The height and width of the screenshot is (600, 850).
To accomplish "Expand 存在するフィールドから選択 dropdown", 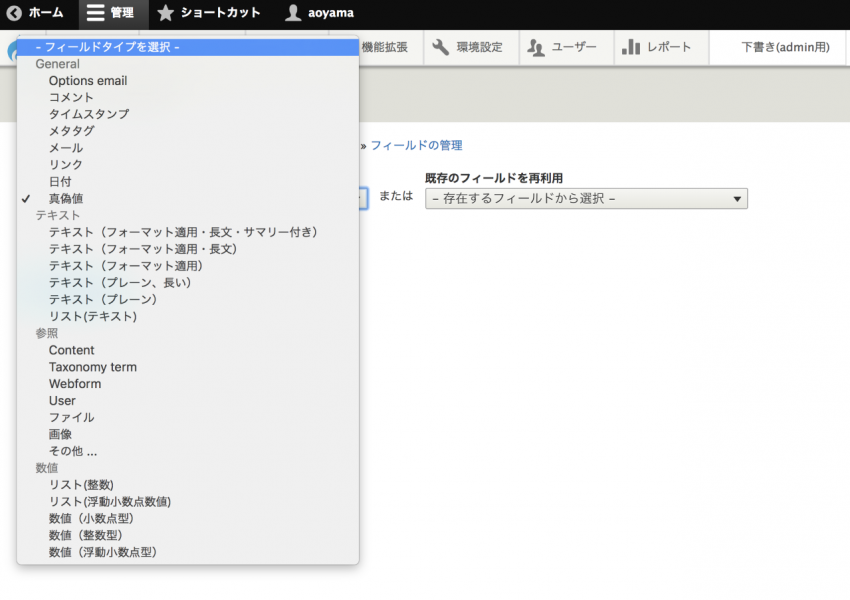I will 586,198.
